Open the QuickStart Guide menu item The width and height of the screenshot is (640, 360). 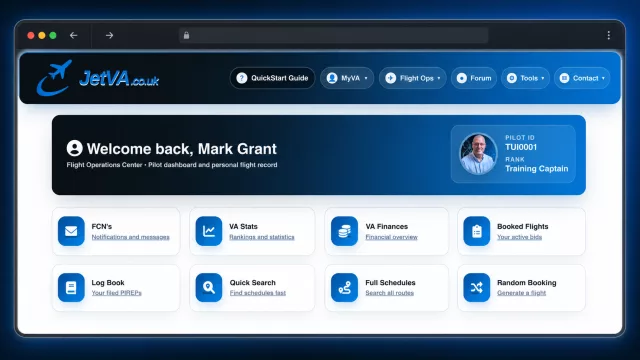[272, 78]
